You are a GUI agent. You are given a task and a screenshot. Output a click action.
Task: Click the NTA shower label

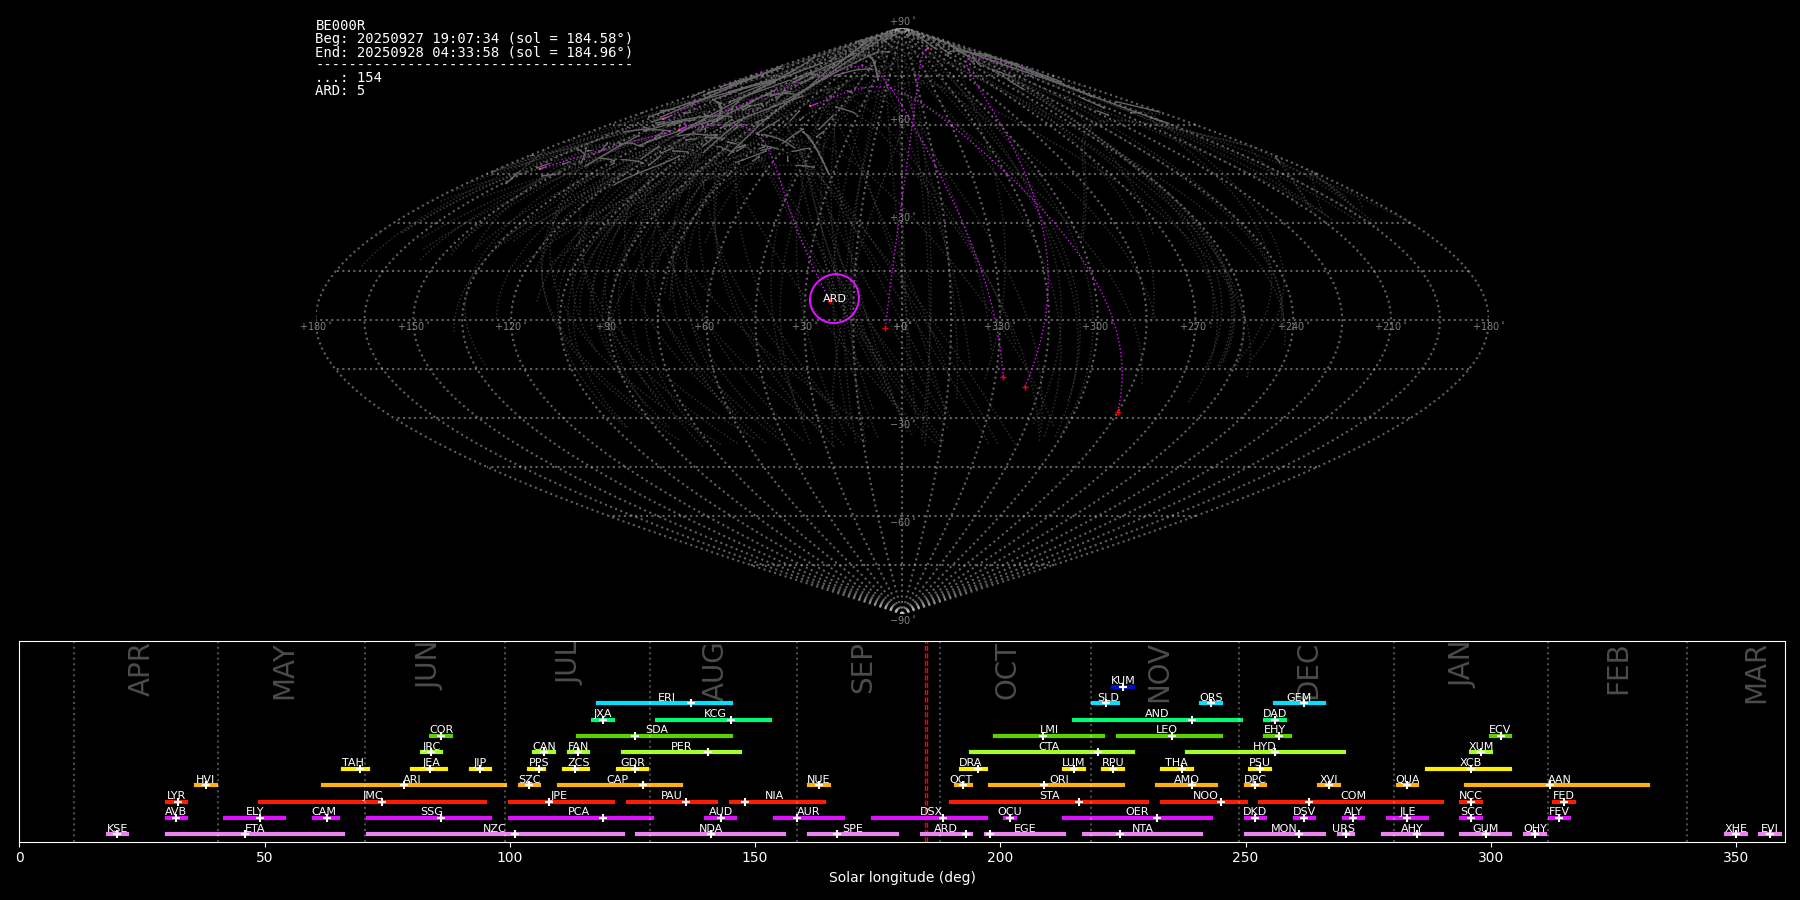[x=1142, y=828]
